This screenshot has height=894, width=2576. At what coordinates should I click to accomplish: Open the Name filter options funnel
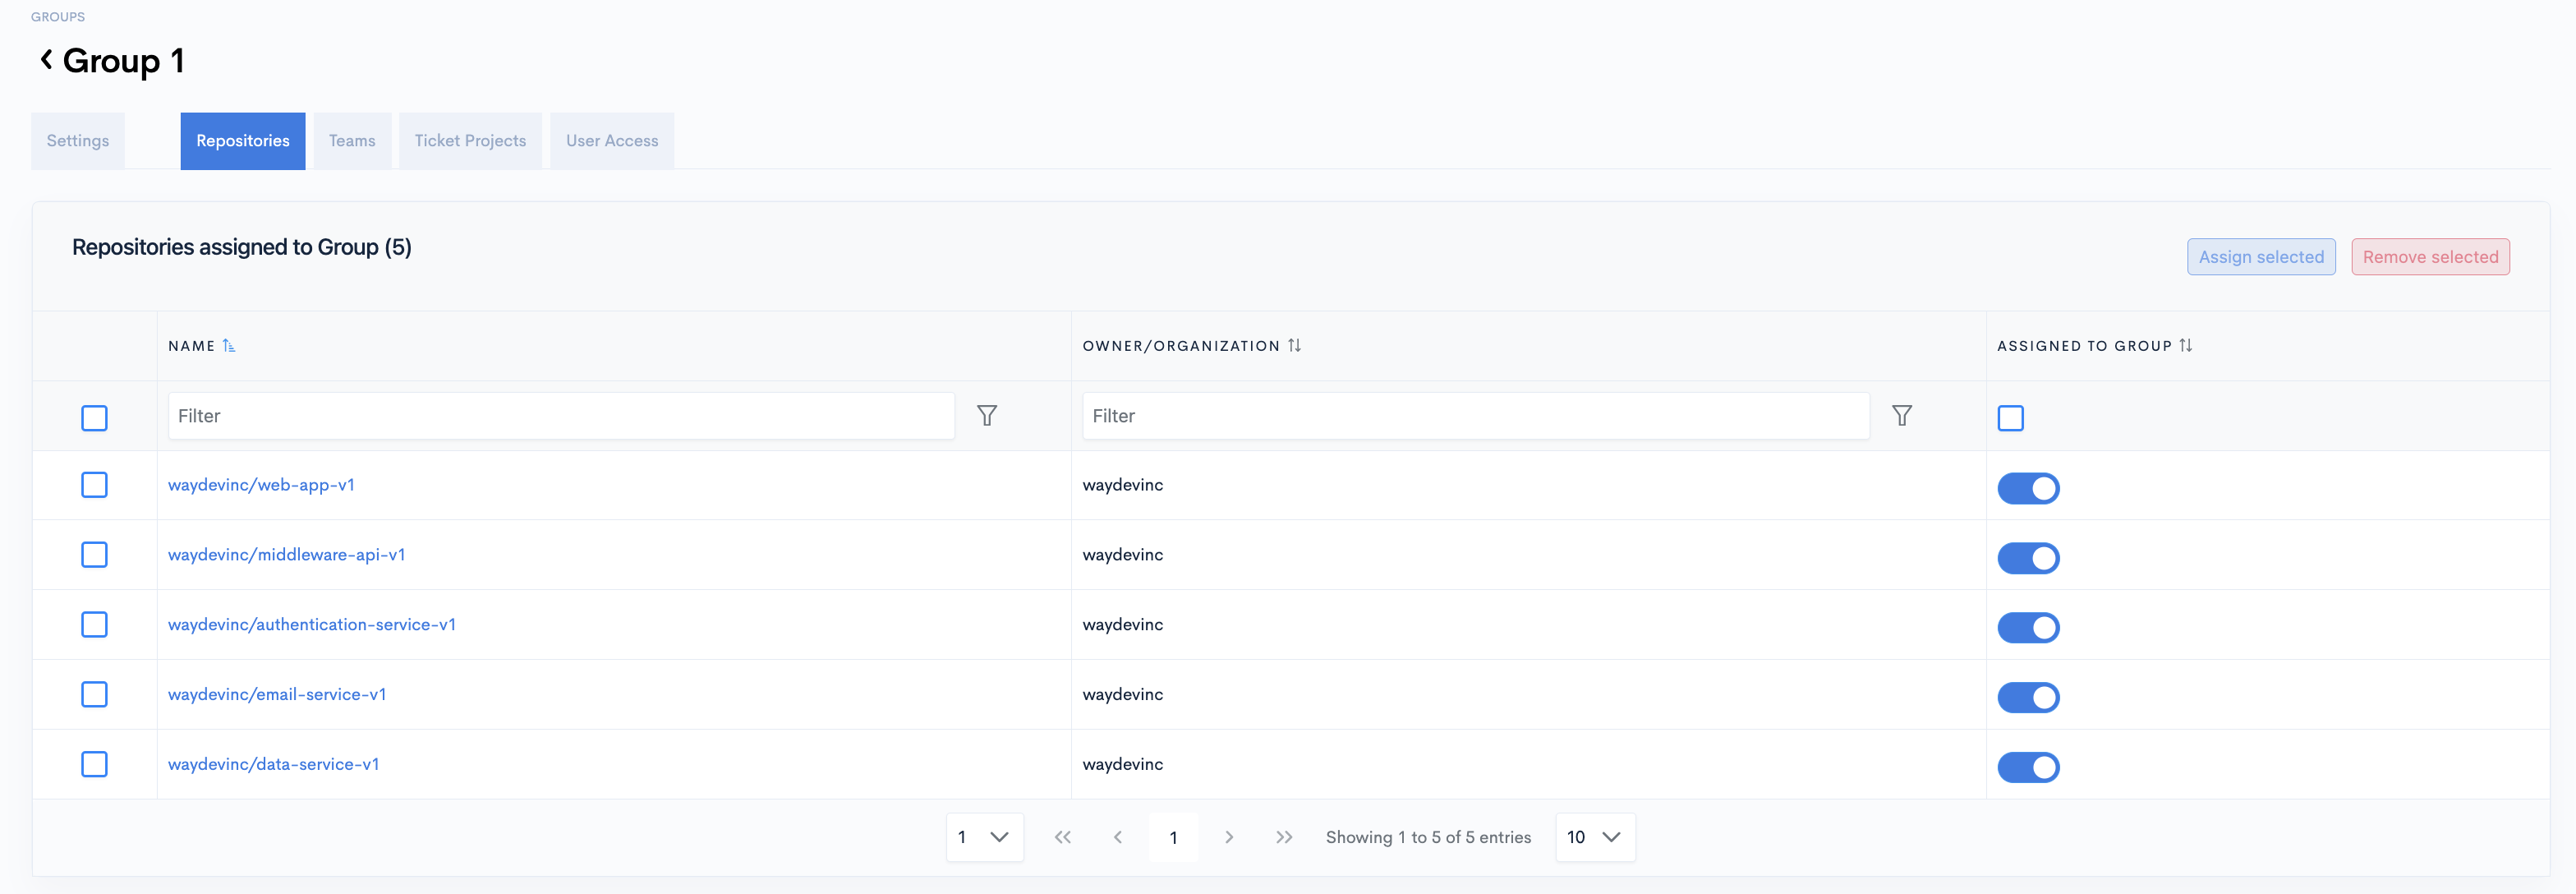tap(986, 416)
